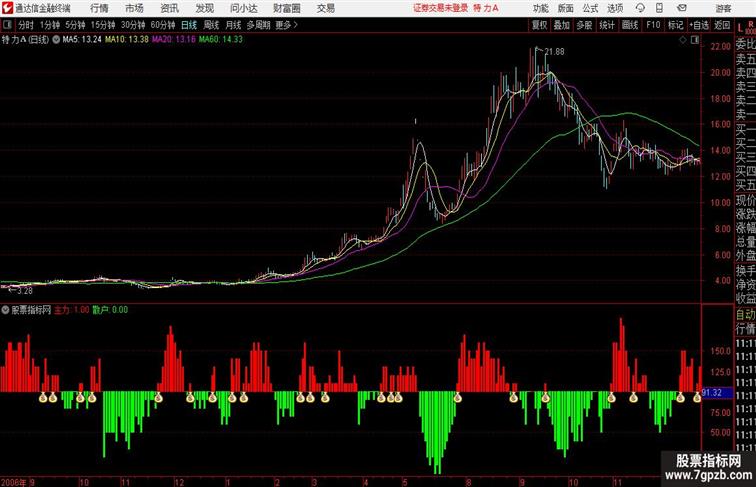Image resolution: width=756 pixels, height=487 pixels.
Task: Click the diamond icon above the price axis
Action: [x=683, y=40]
